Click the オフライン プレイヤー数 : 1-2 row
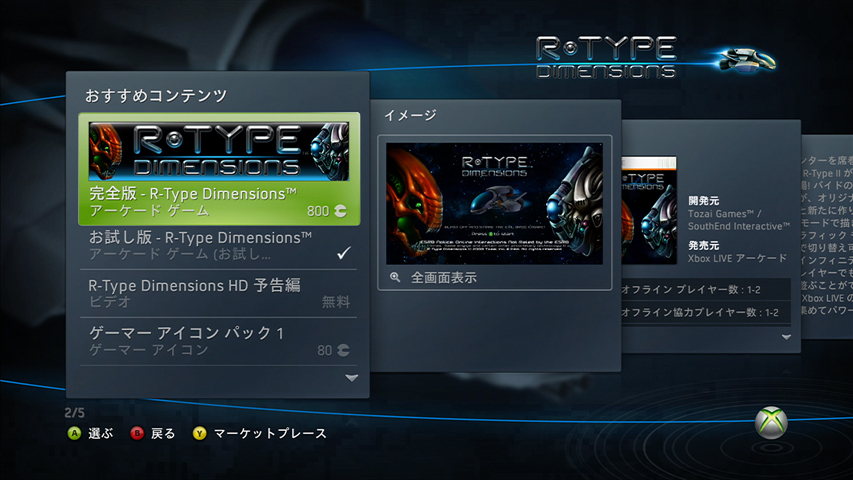Viewport: 853px width, 480px height. pyautogui.click(x=706, y=290)
